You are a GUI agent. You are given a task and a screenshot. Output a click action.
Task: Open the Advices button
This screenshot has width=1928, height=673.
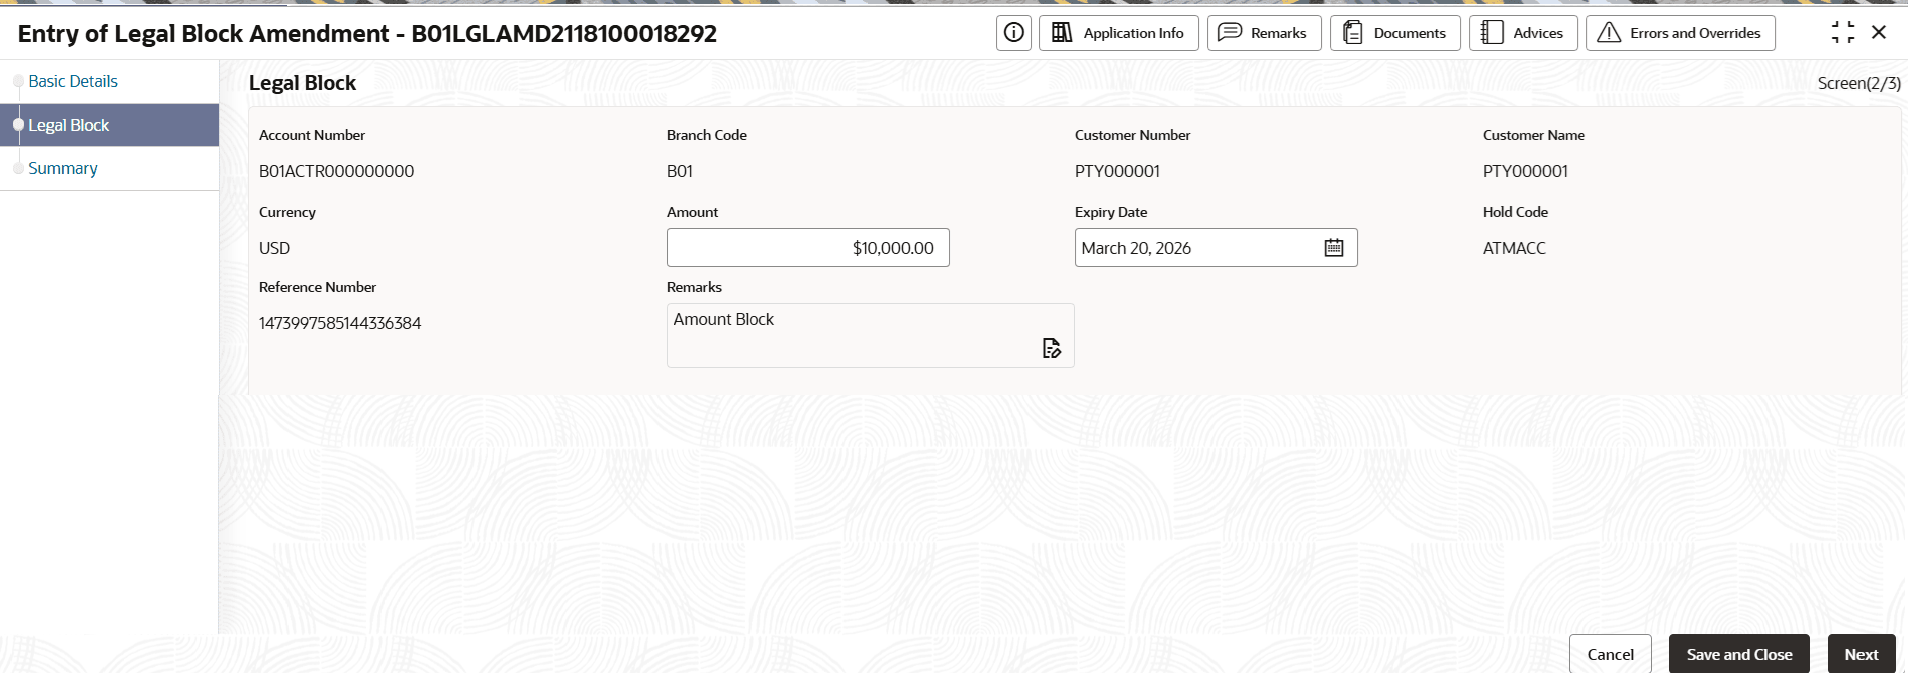click(1522, 33)
